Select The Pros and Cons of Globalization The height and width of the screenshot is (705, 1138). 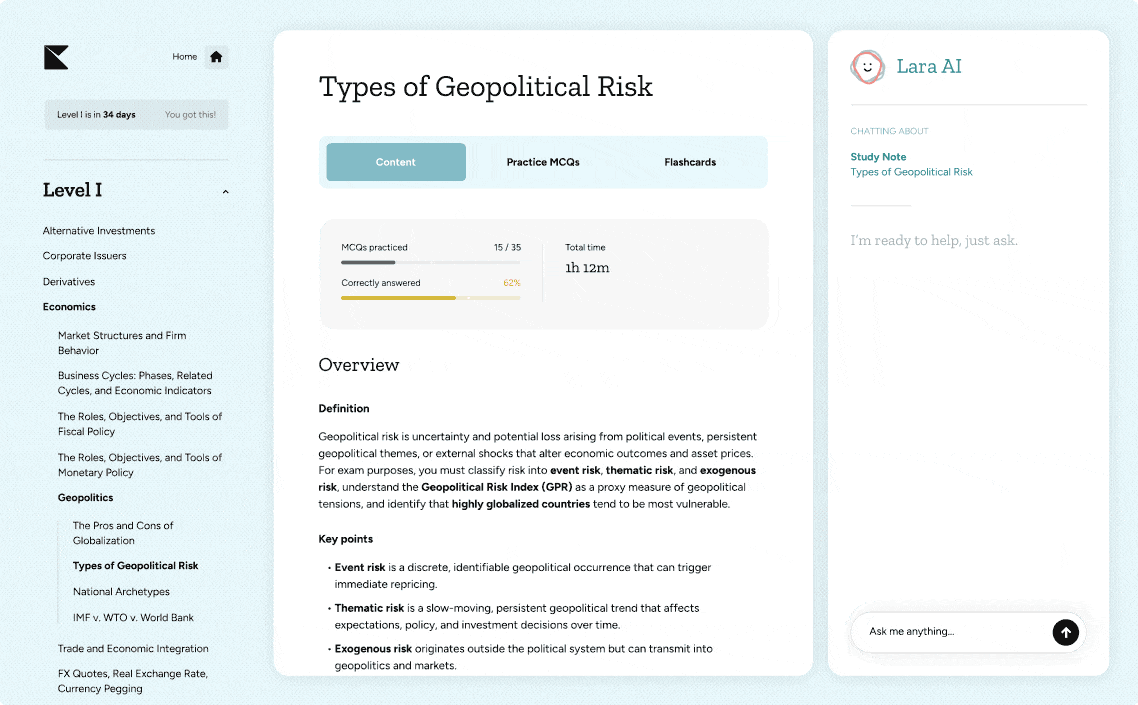click(123, 533)
